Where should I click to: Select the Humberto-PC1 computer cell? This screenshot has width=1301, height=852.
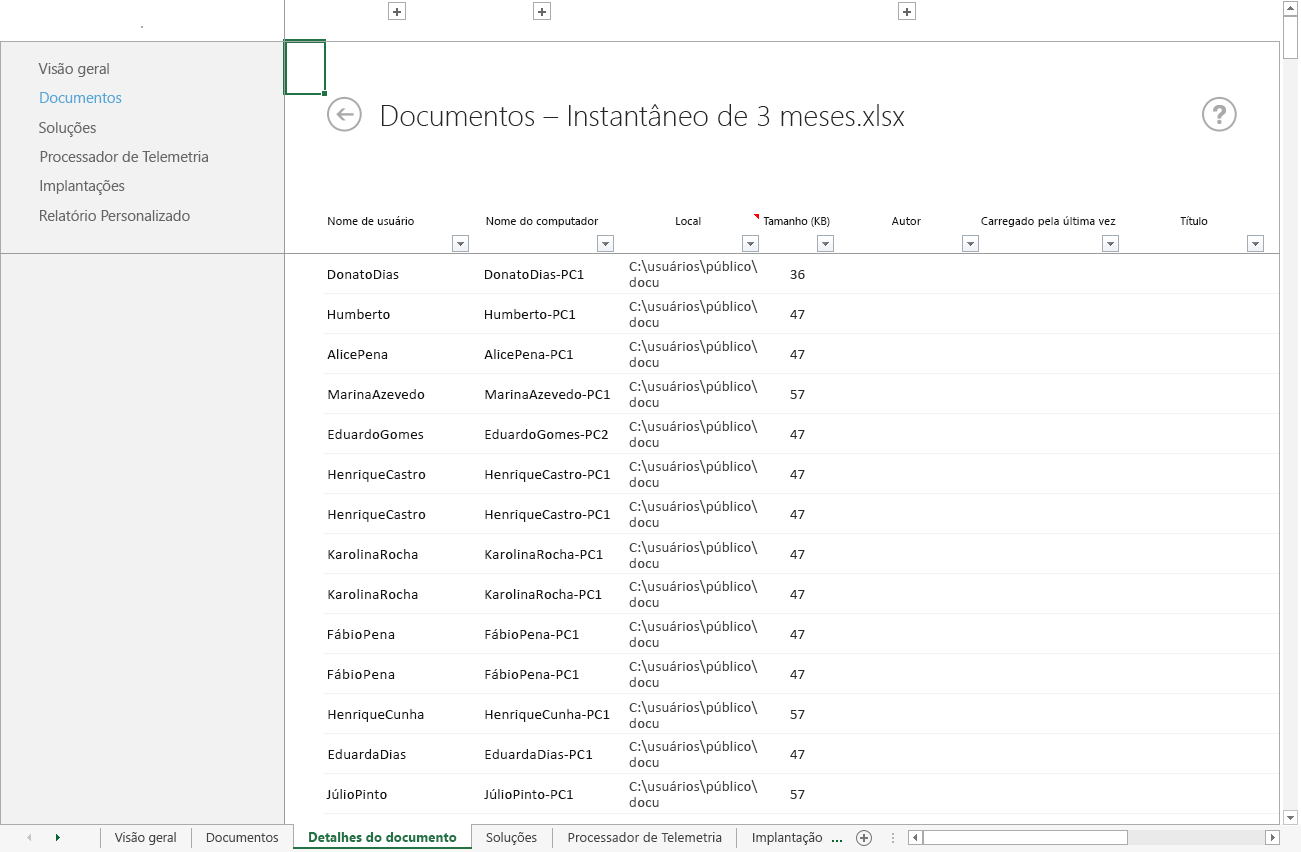pyautogui.click(x=530, y=314)
